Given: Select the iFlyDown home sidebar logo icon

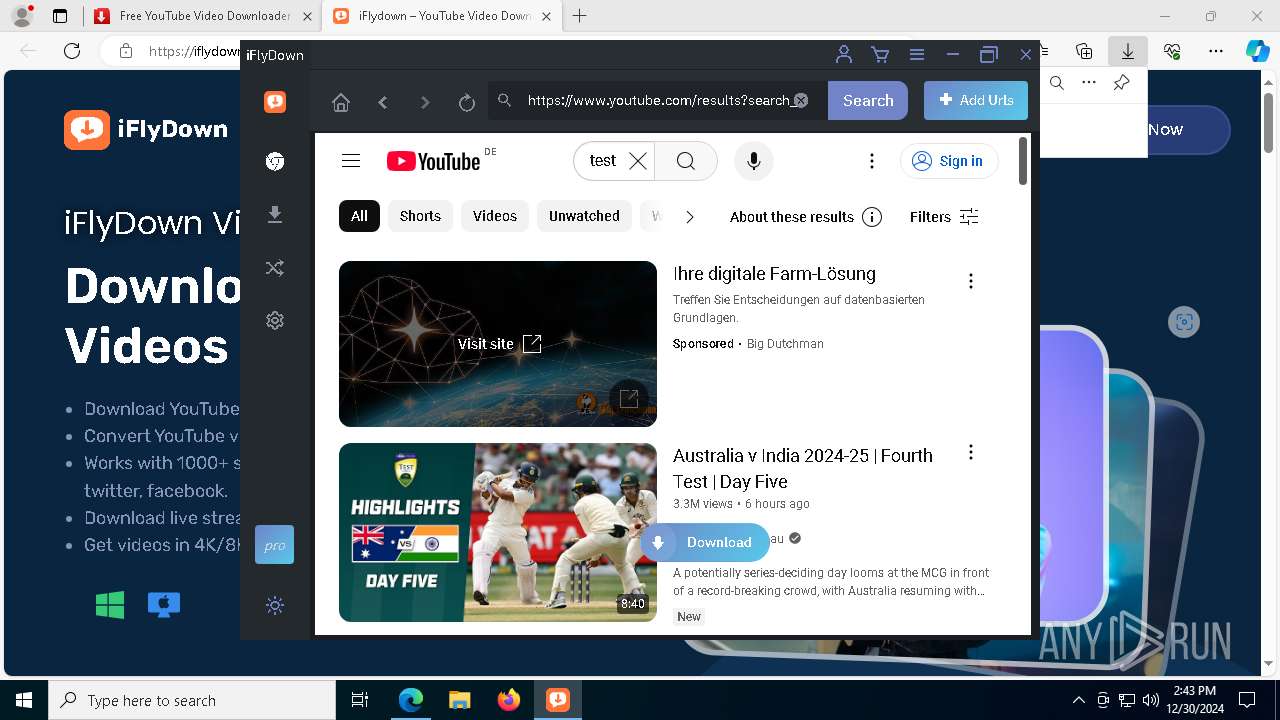Looking at the screenshot, I should click(x=275, y=102).
